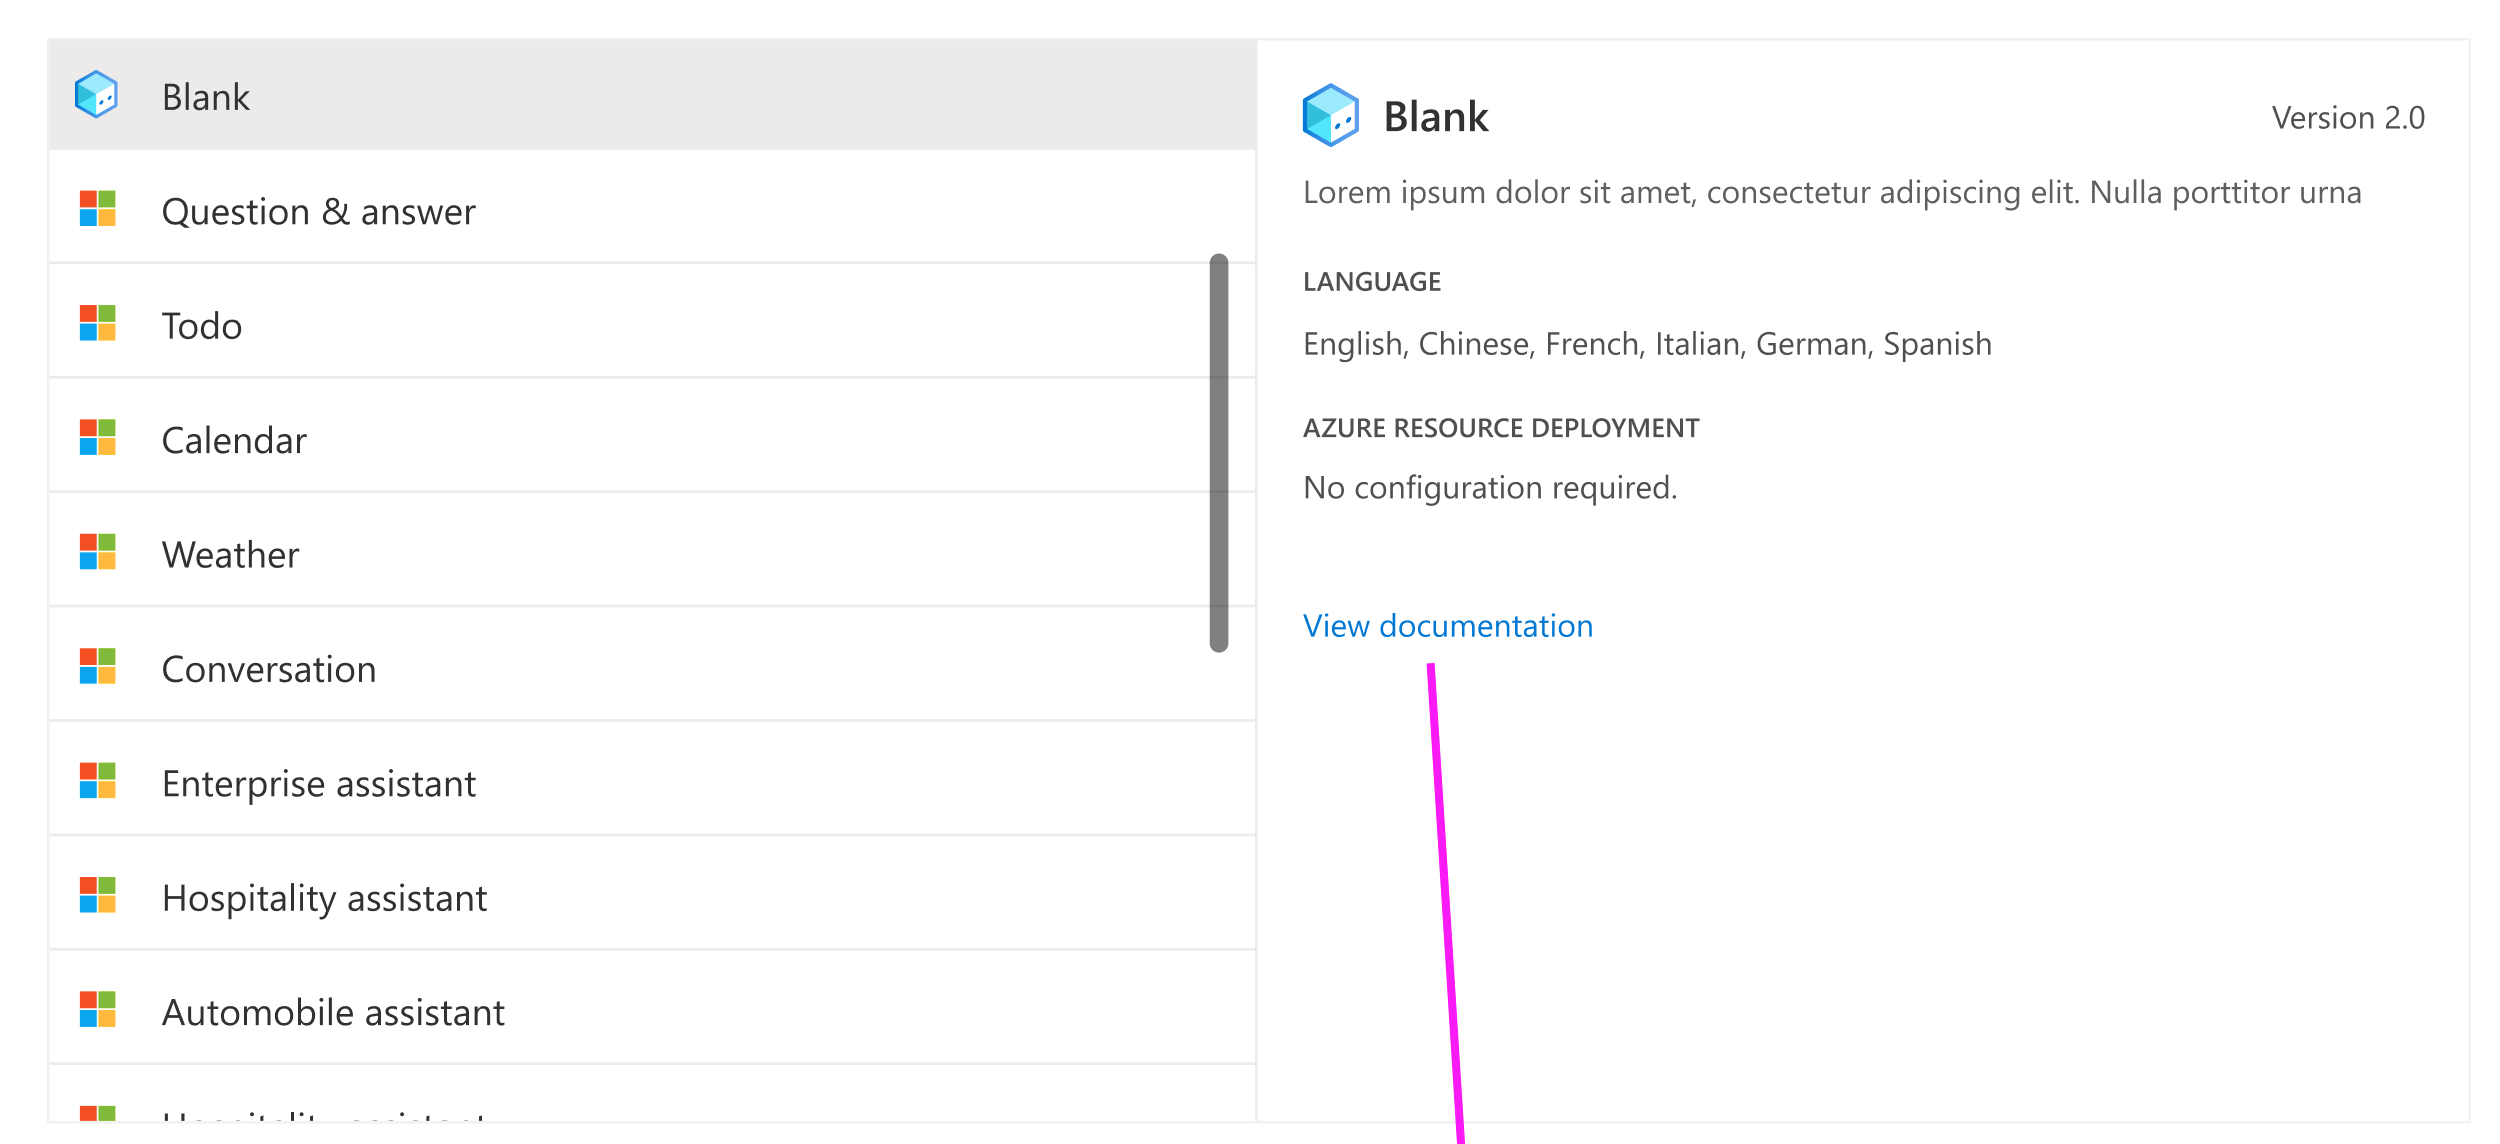Click the Blank template cube icon
The image size is (2500, 1144).
coord(97,96)
